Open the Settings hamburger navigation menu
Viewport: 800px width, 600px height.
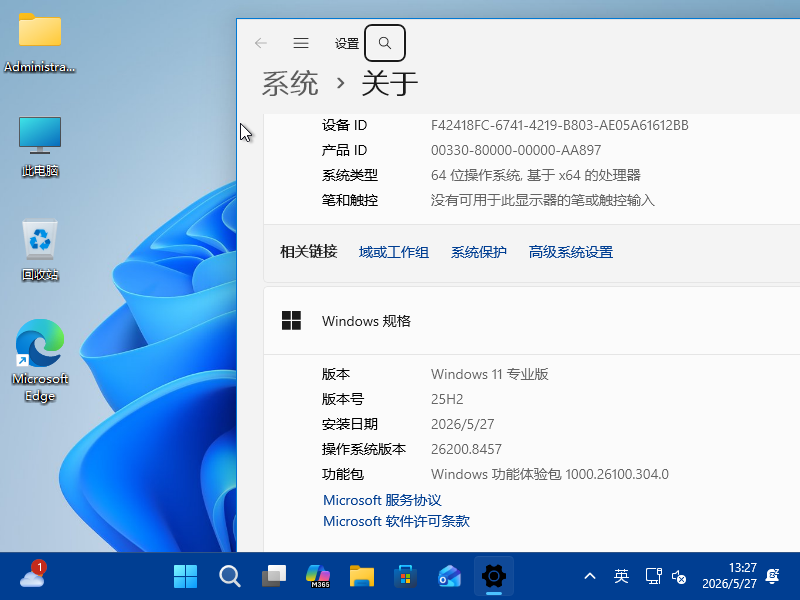(301, 43)
